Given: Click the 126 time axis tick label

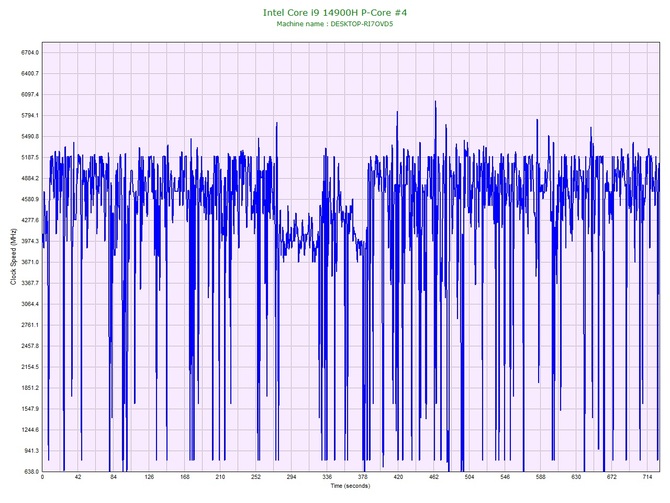Looking at the screenshot, I should (x=149, y=477).
